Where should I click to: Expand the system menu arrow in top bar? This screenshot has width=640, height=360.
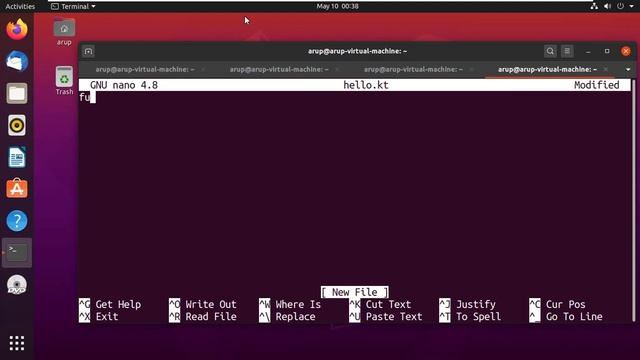[631, 6]
